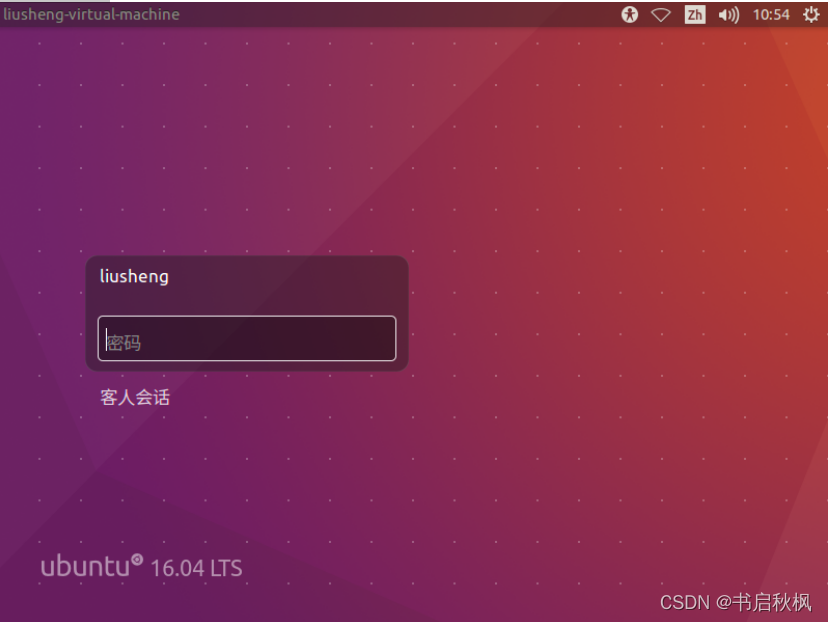This screenshot has width=828, height=622.
Task: Open the power session gear menu
Action: (811, 14)
